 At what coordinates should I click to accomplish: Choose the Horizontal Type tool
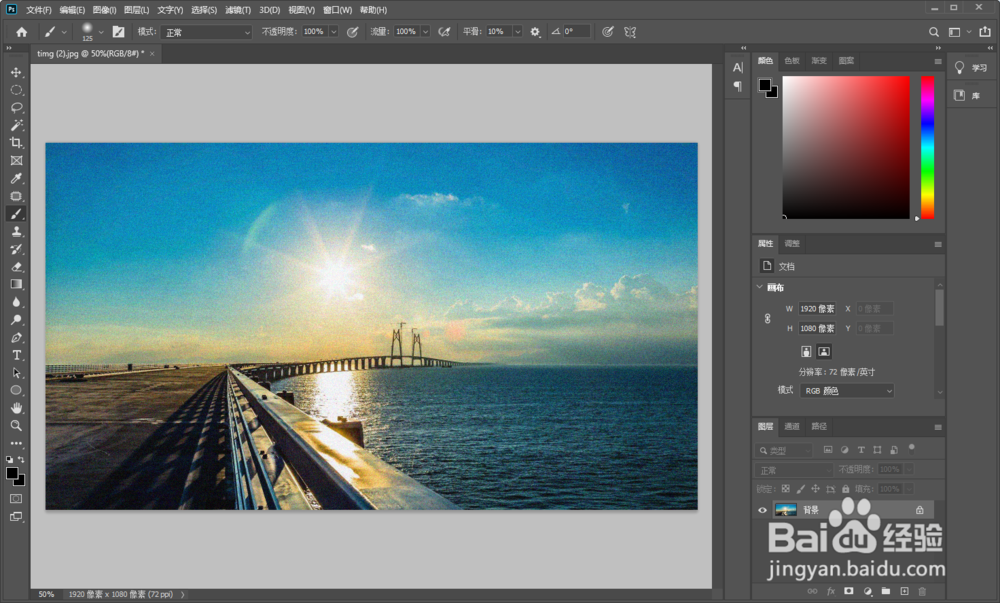pyautogui.click(x=16, y=355)
